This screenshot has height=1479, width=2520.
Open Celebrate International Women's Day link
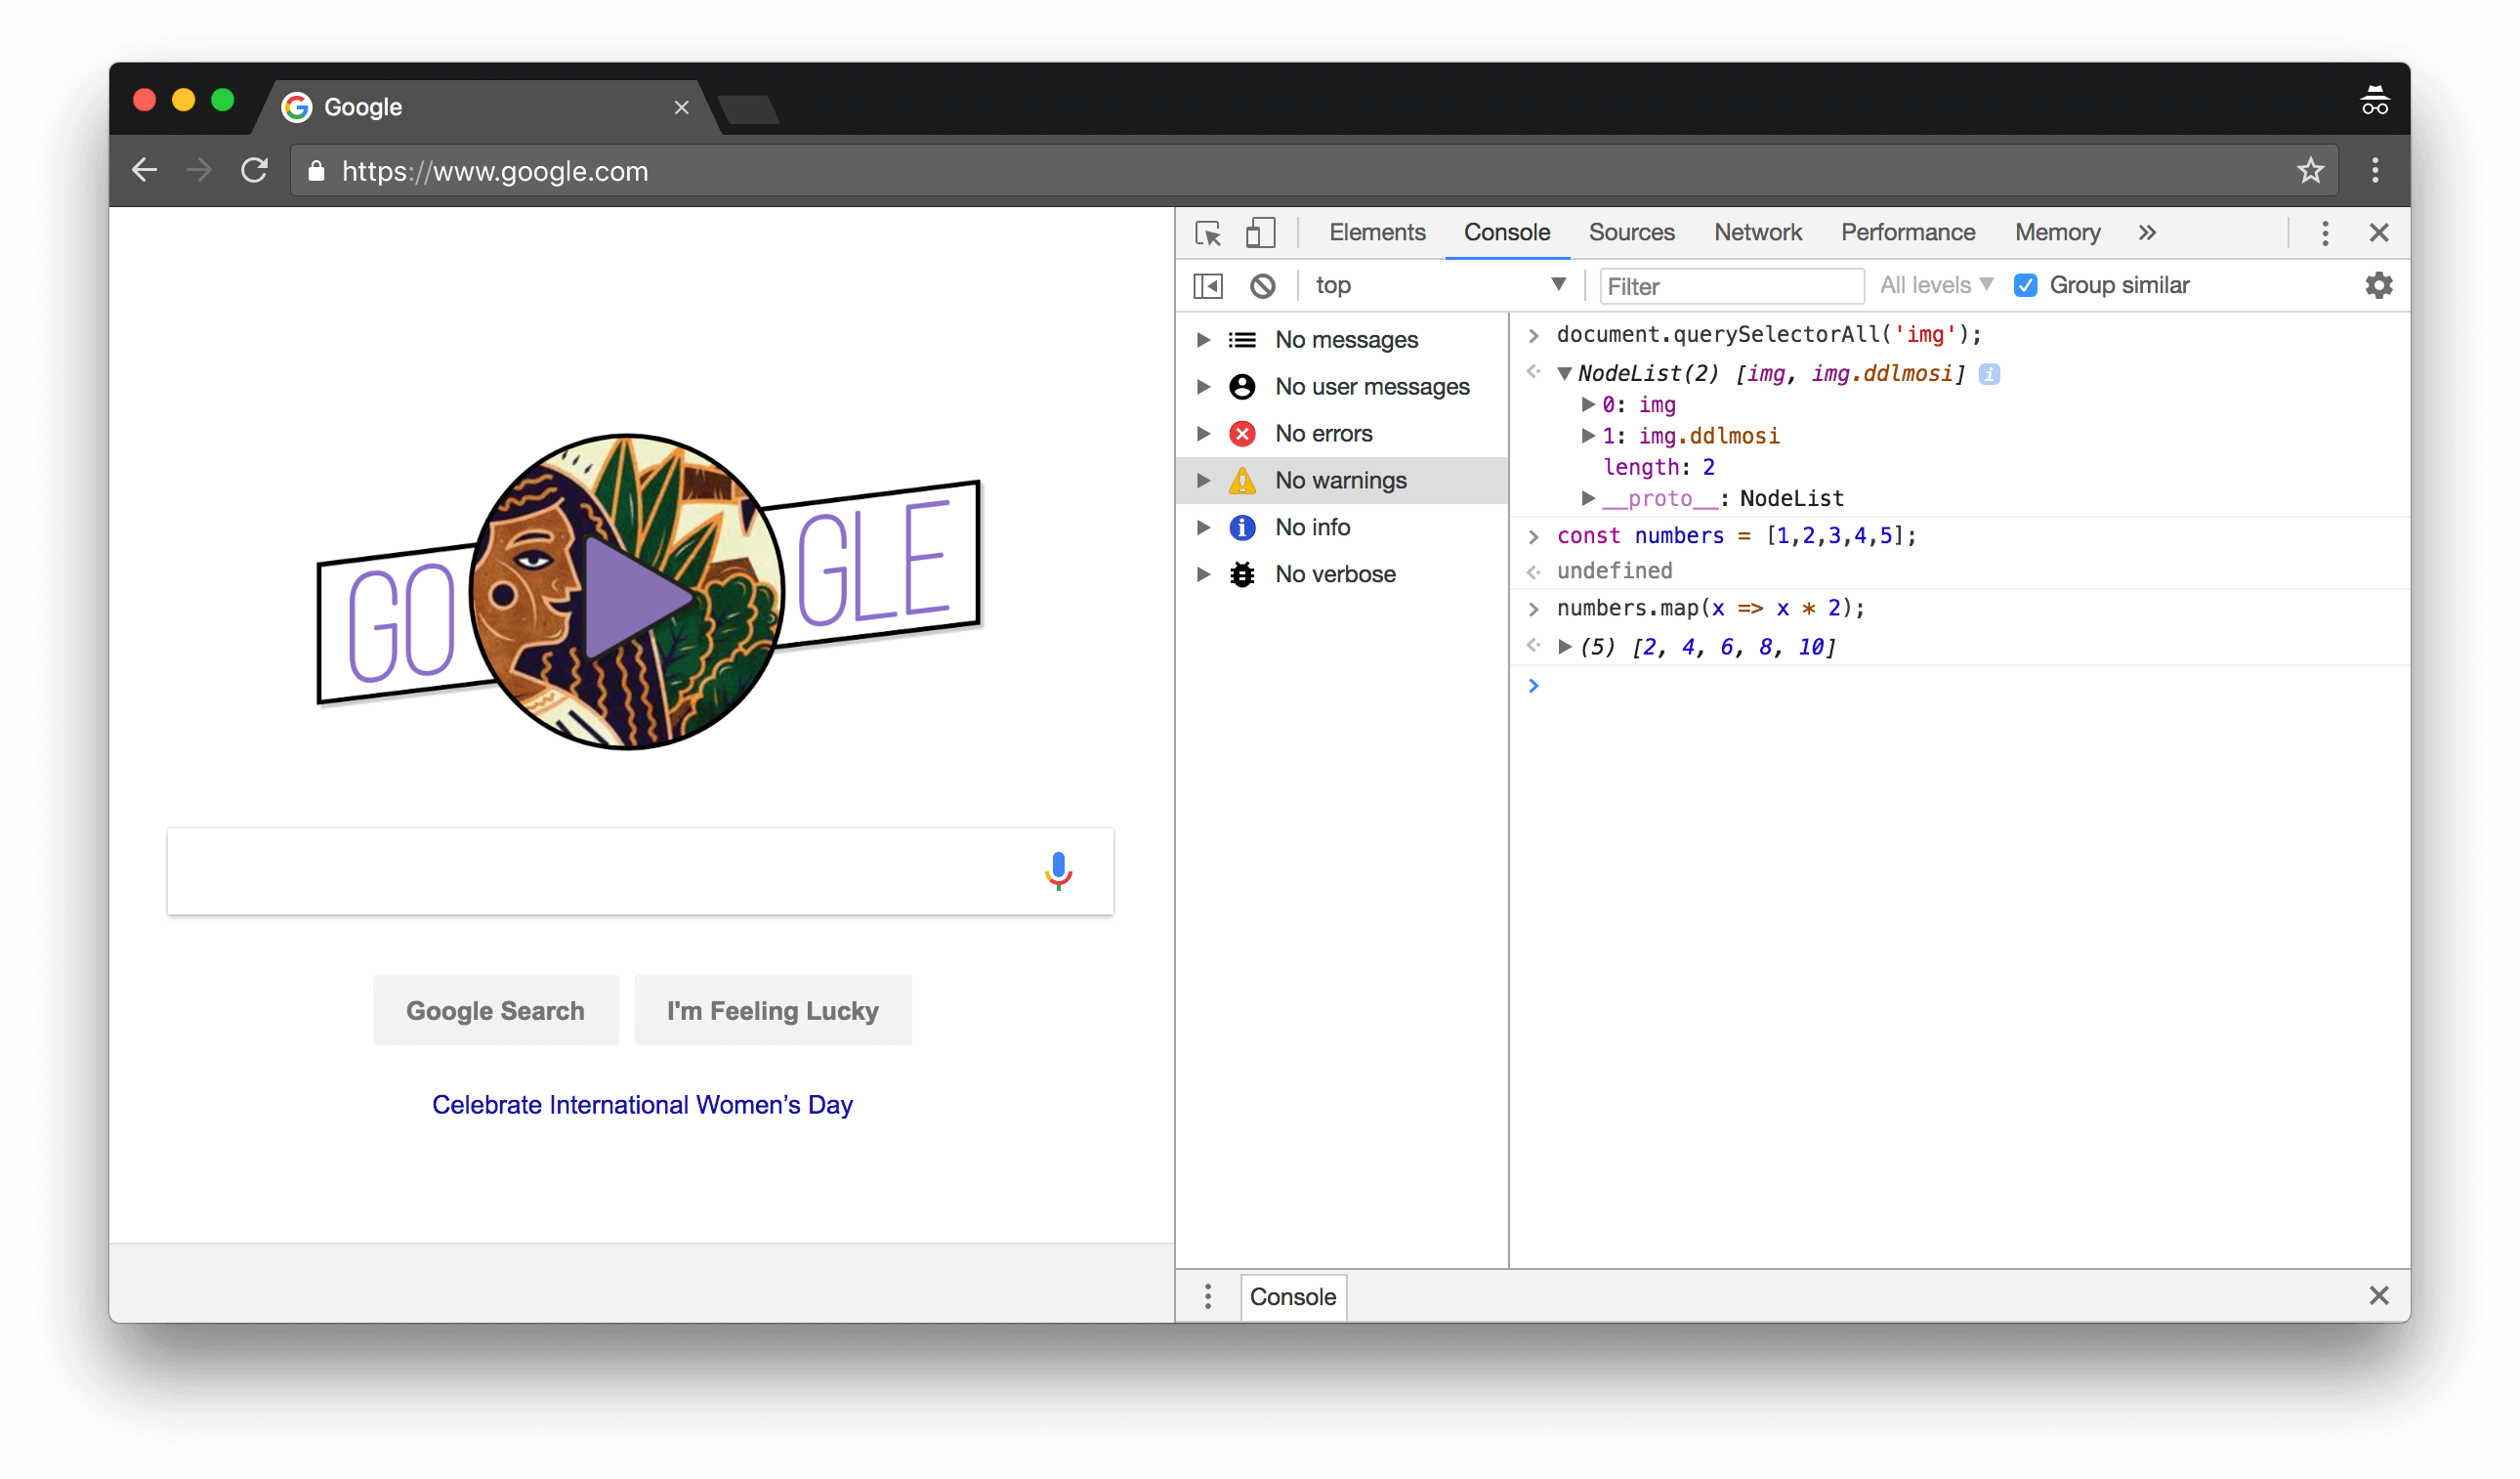click(642, 1105)
